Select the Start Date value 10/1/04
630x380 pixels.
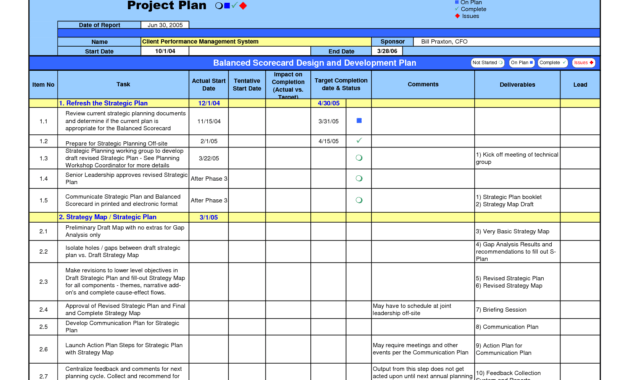click(165, 51)
